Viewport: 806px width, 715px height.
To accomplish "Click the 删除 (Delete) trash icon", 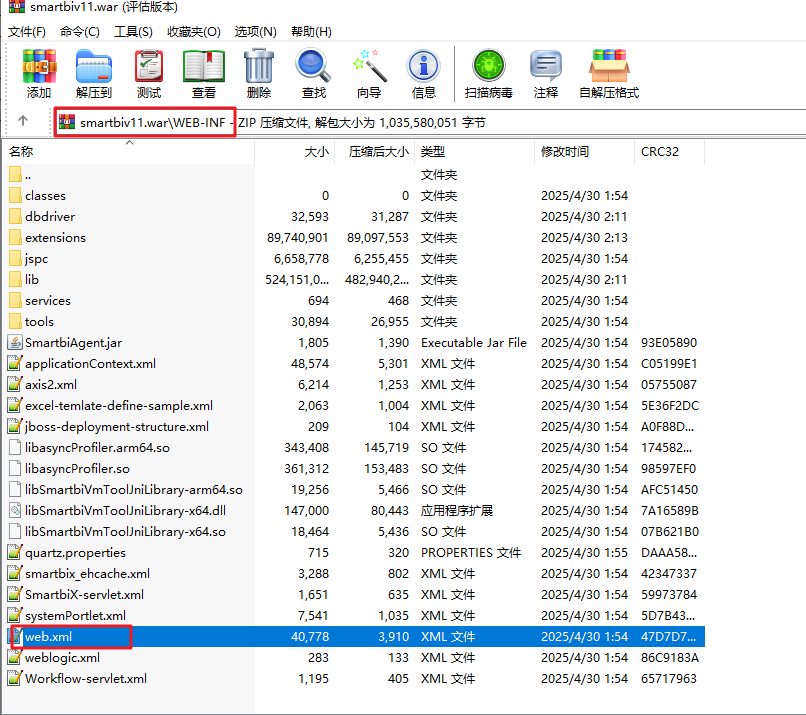I will 259,66.
